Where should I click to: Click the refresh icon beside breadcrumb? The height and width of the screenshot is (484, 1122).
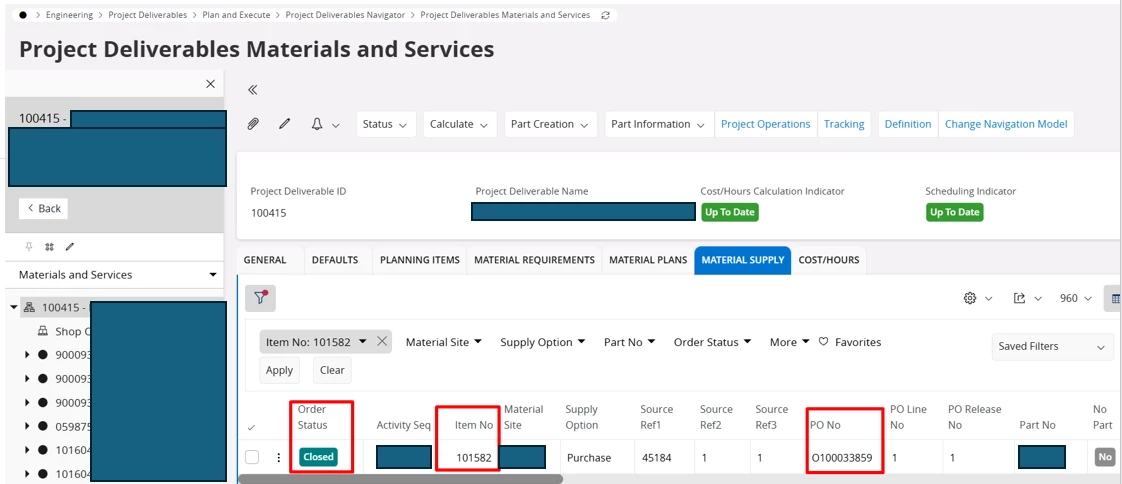pyautogui.click(x=605, y=15)
